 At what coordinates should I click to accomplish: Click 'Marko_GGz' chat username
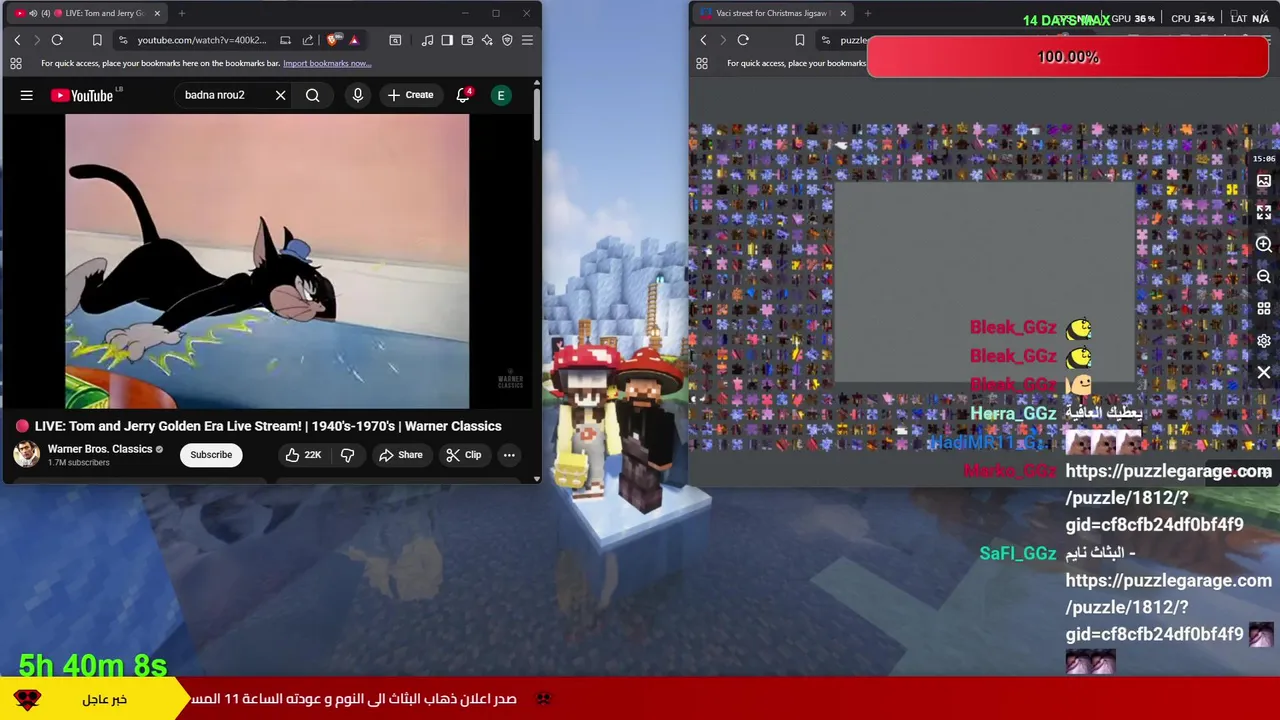[1010, 471]
